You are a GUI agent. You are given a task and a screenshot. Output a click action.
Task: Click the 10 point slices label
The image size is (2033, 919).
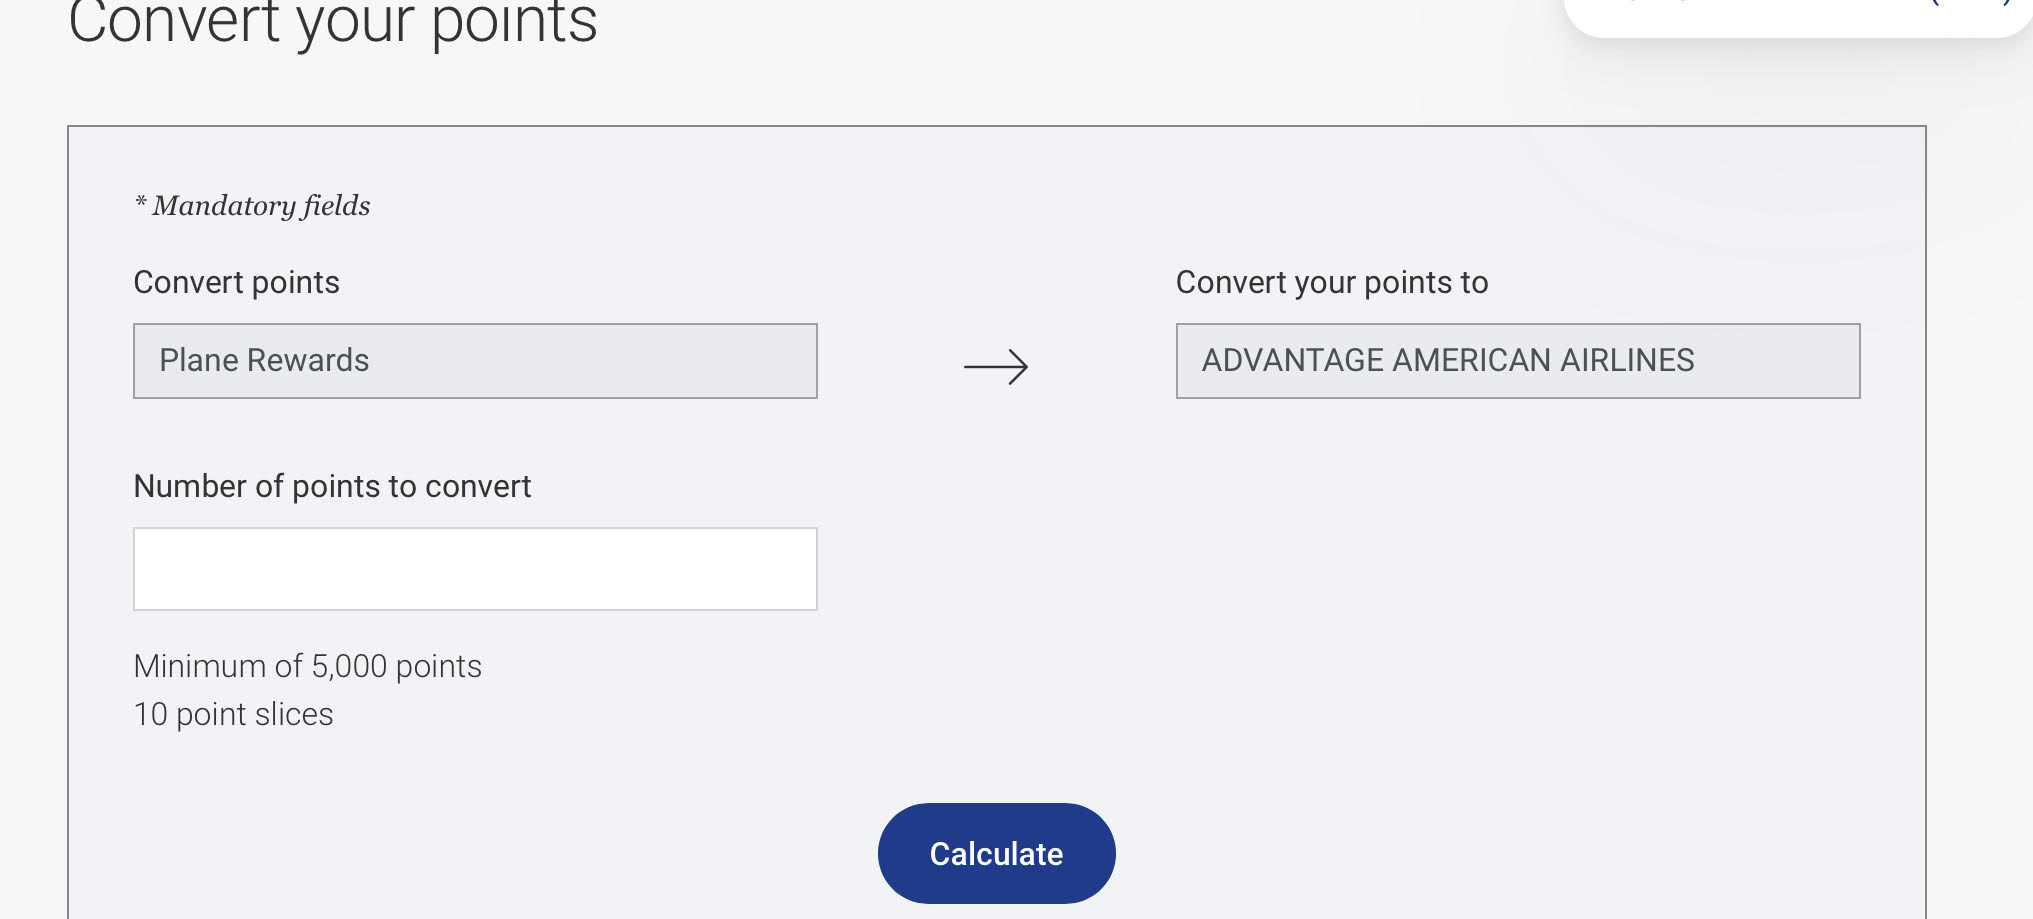point(234,713)
